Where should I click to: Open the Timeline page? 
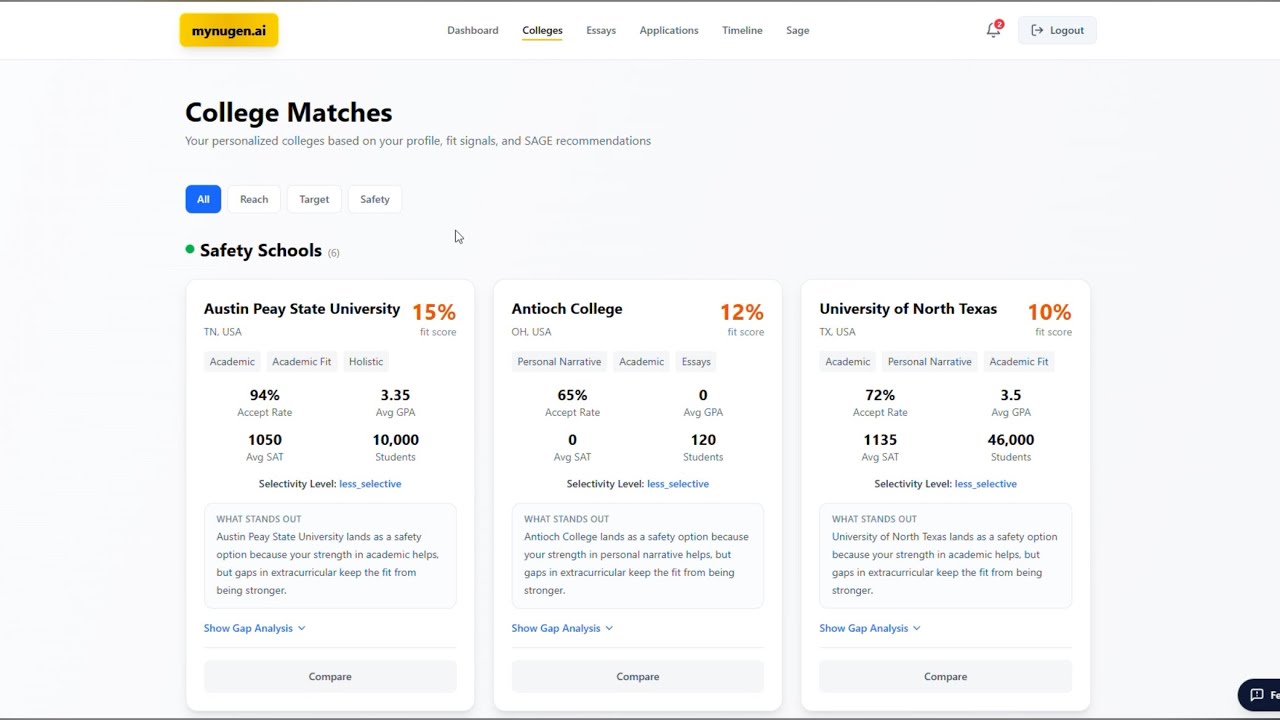point(742,30)
